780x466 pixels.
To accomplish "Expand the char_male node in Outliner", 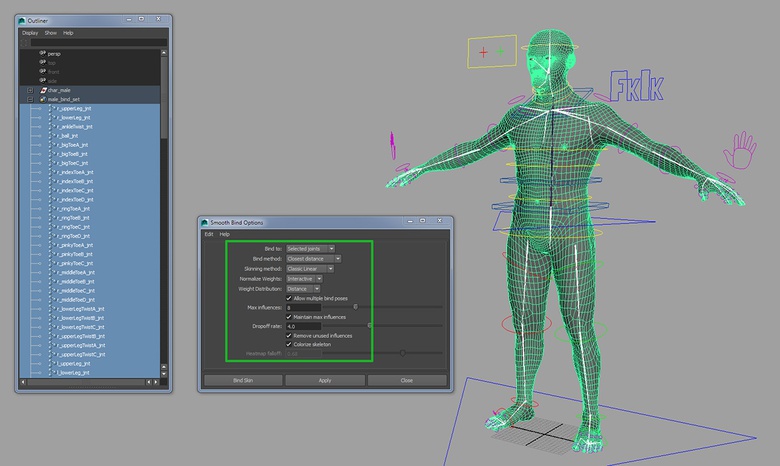I will pyautogui.click(x=30, y=90).
